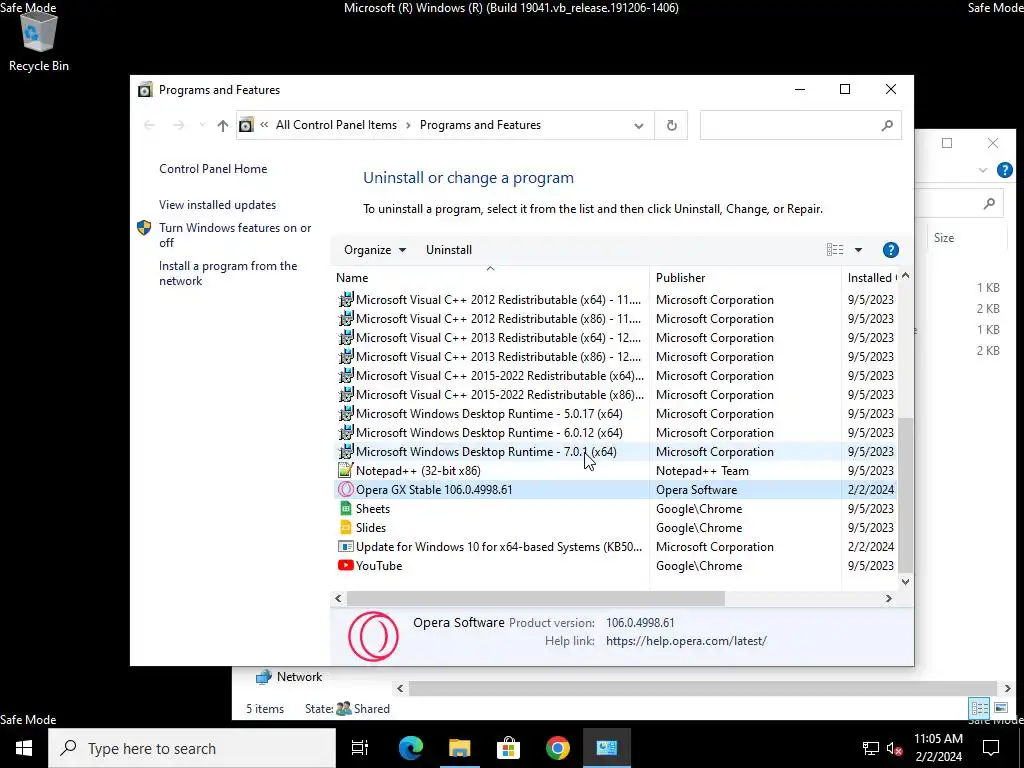Click the Change your view icon
This screenshot has width=1024, height=768.
pyautogui.click(x=835, y=250)
